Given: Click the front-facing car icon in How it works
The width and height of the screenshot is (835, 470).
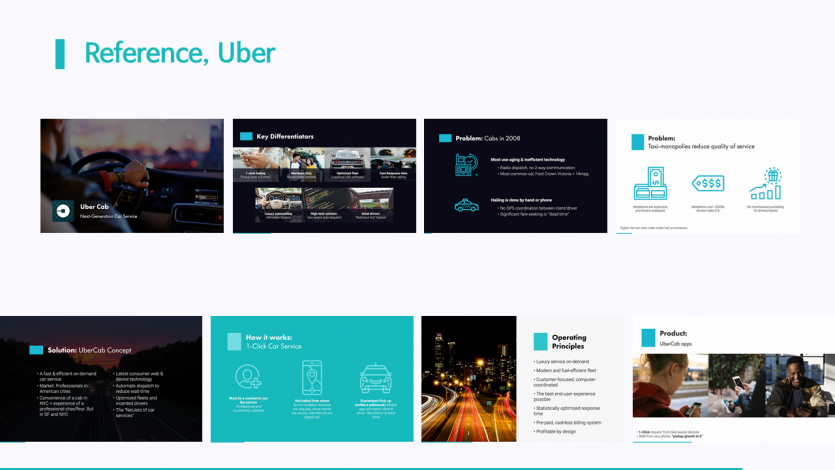Looking at the screenshot, I should (376, 378).
